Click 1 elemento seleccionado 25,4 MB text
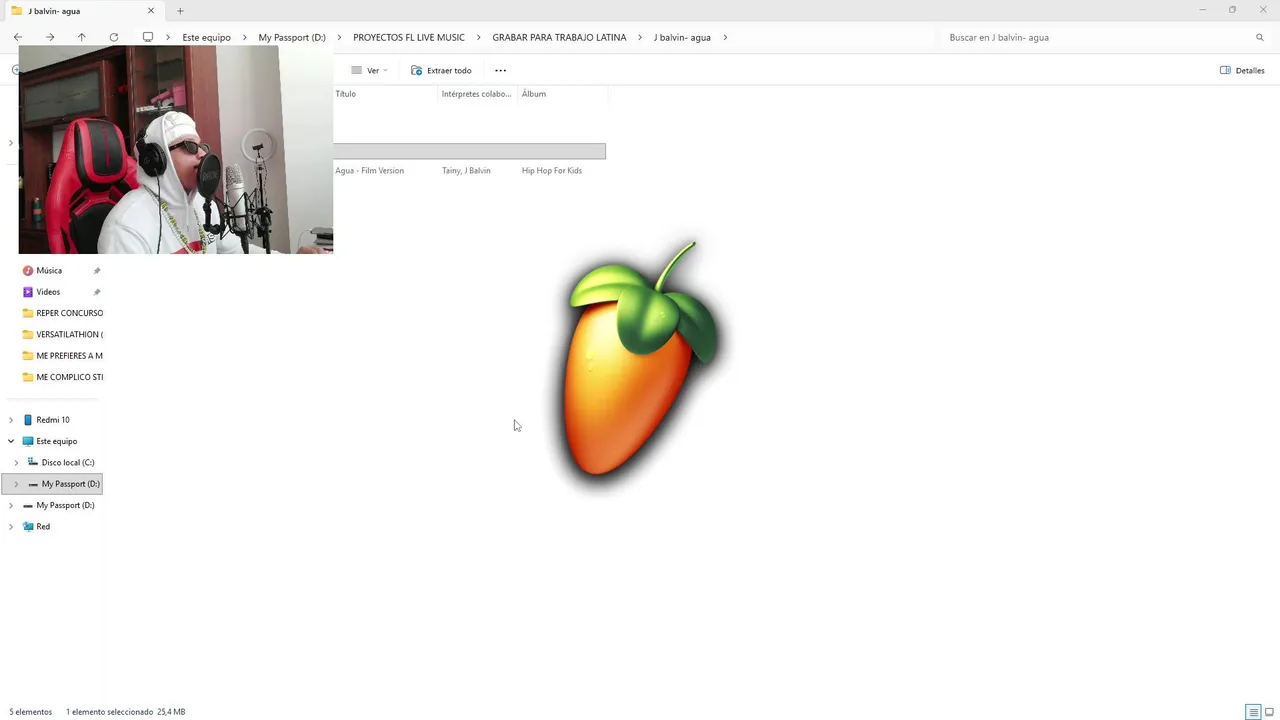Screen dimensions: 1280x720 pos(125,712)
